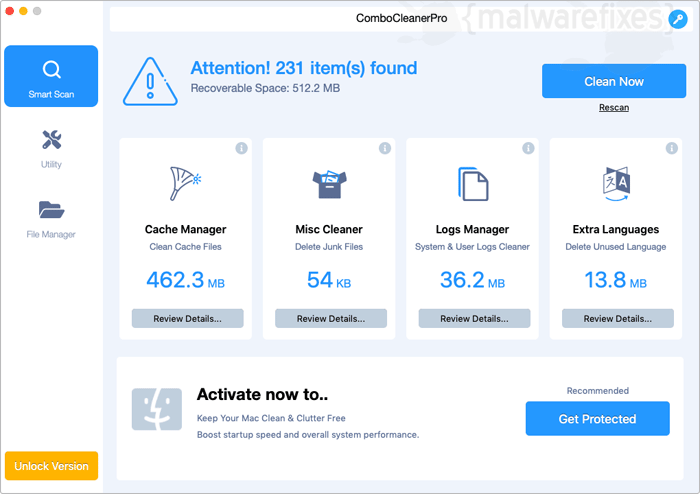Screen dimensions: 700x494
Task: Click the 54 KB junk size value
Action: (x=329, y=280)
